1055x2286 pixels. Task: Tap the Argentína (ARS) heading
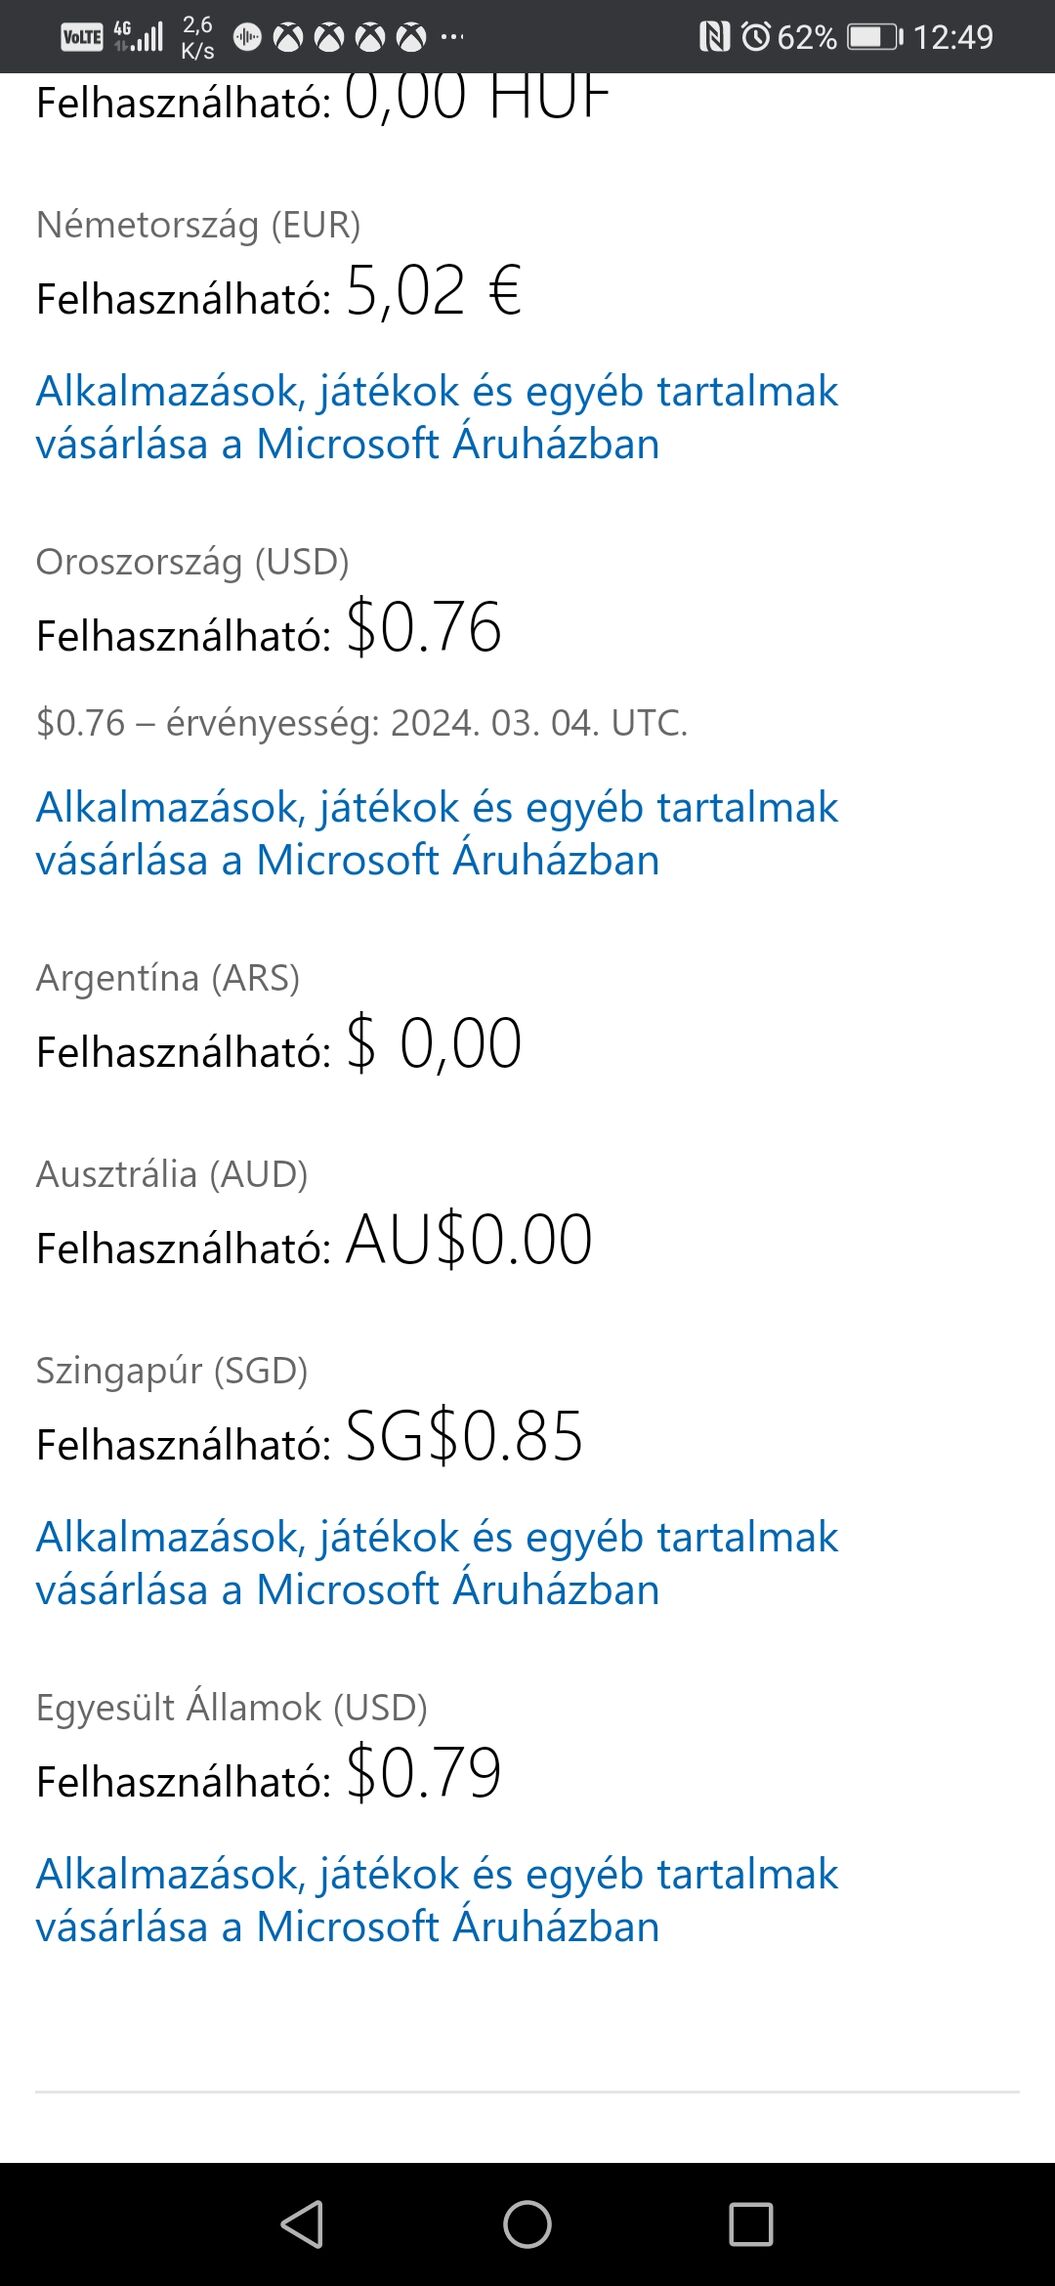[168, 977]
